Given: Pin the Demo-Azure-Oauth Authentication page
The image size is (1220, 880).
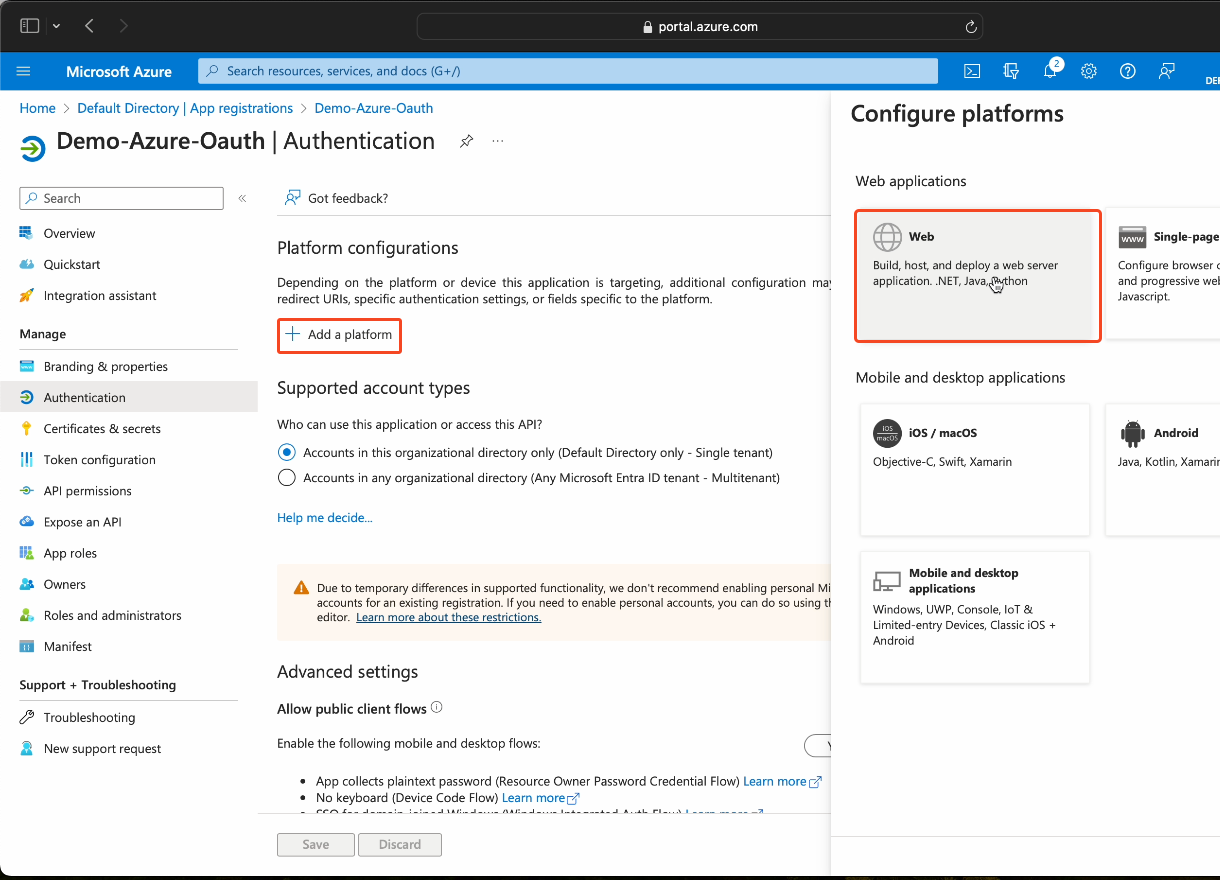Looking at the screenshot, I should click(x=466, y=142).
